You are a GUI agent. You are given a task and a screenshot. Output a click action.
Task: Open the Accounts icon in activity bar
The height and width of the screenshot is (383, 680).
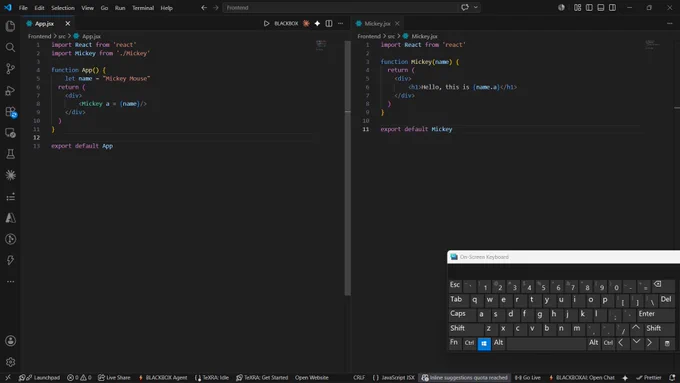tap(10, 341)
